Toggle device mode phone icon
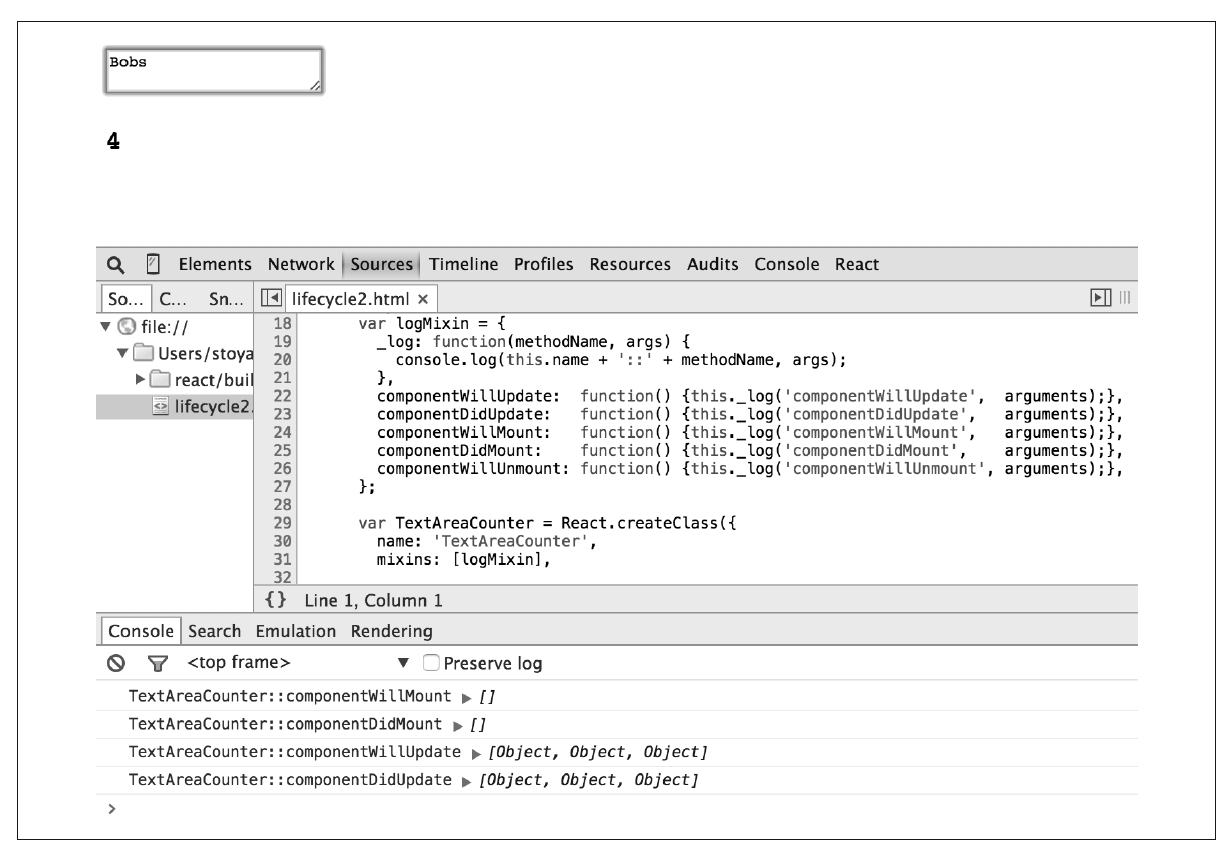The image size is (1230, 854). pyautogui.click(x=153, y=265)
